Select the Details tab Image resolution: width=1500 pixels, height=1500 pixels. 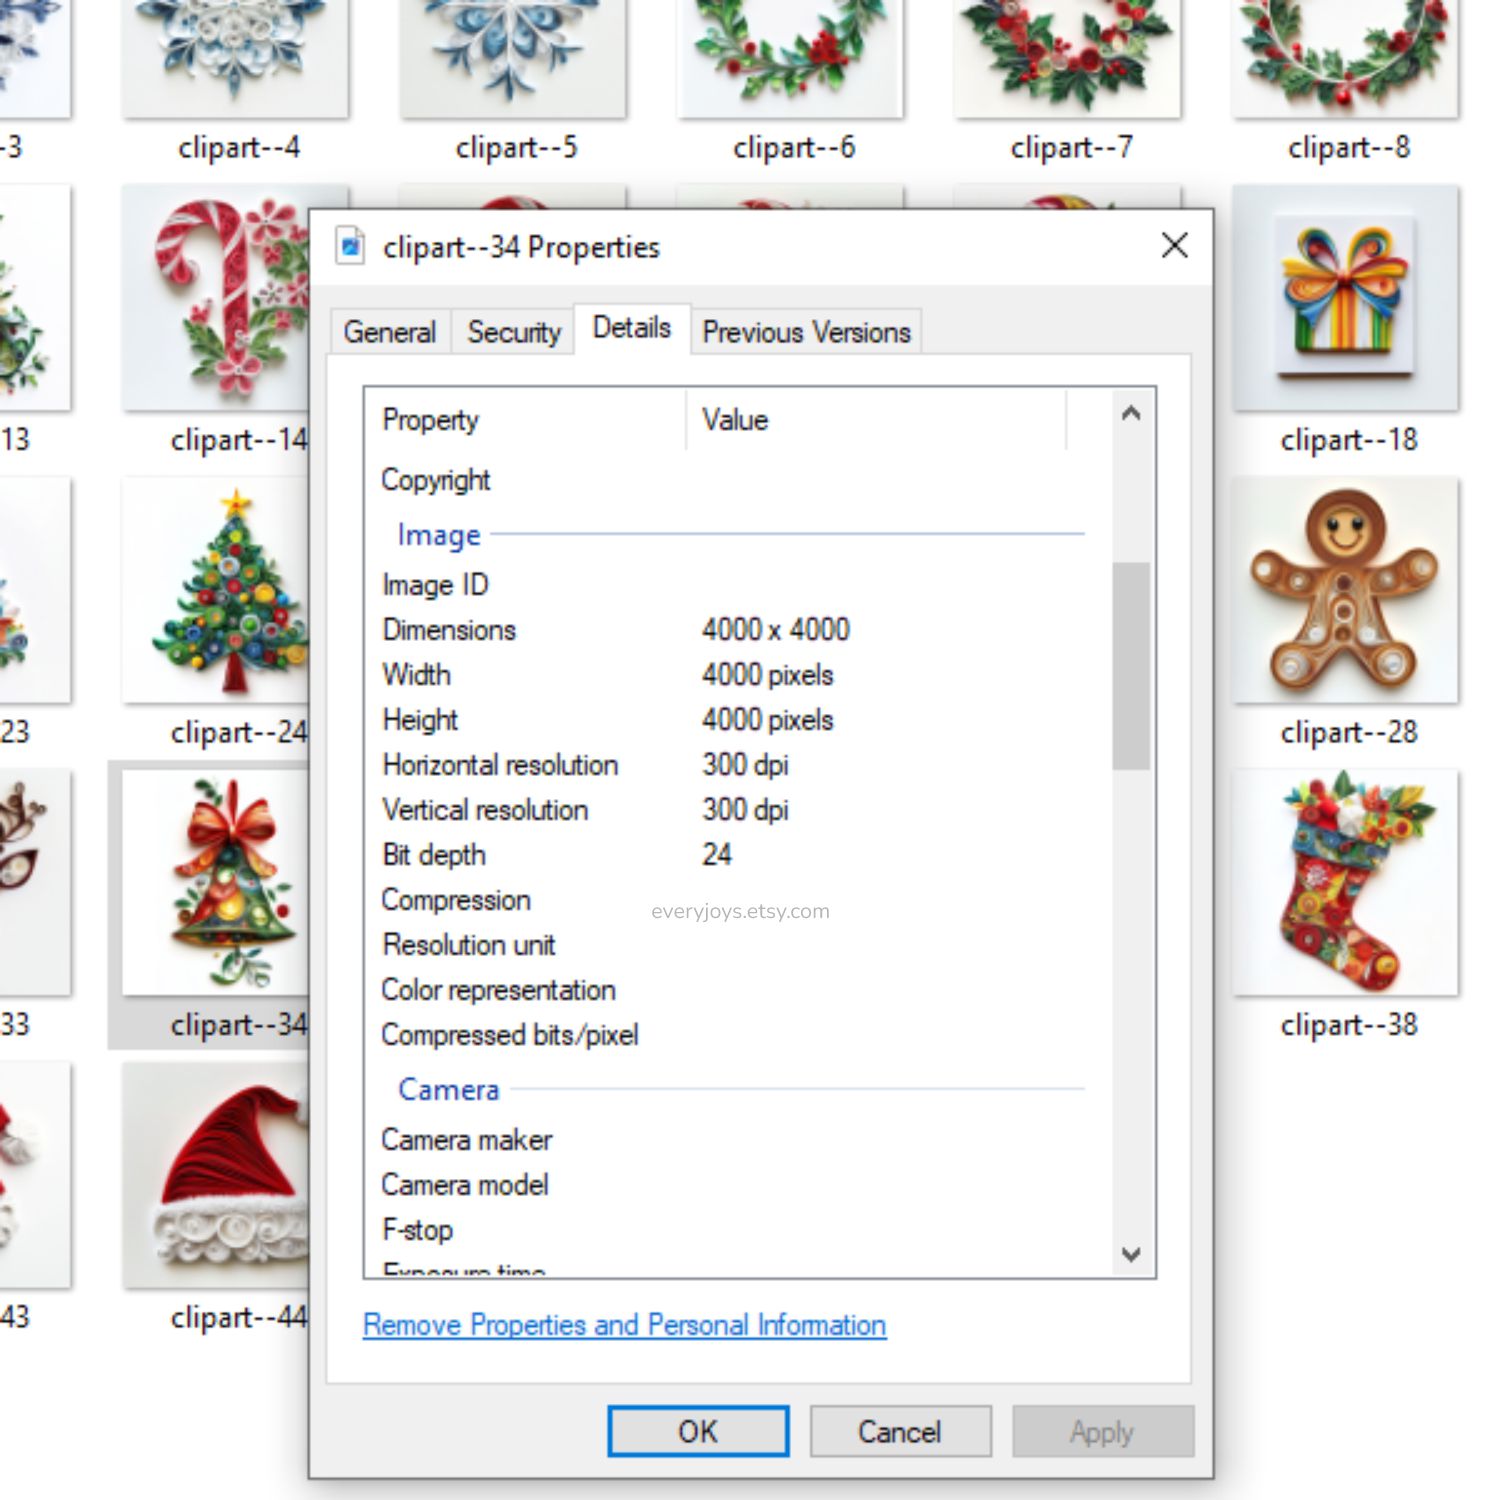632,327
